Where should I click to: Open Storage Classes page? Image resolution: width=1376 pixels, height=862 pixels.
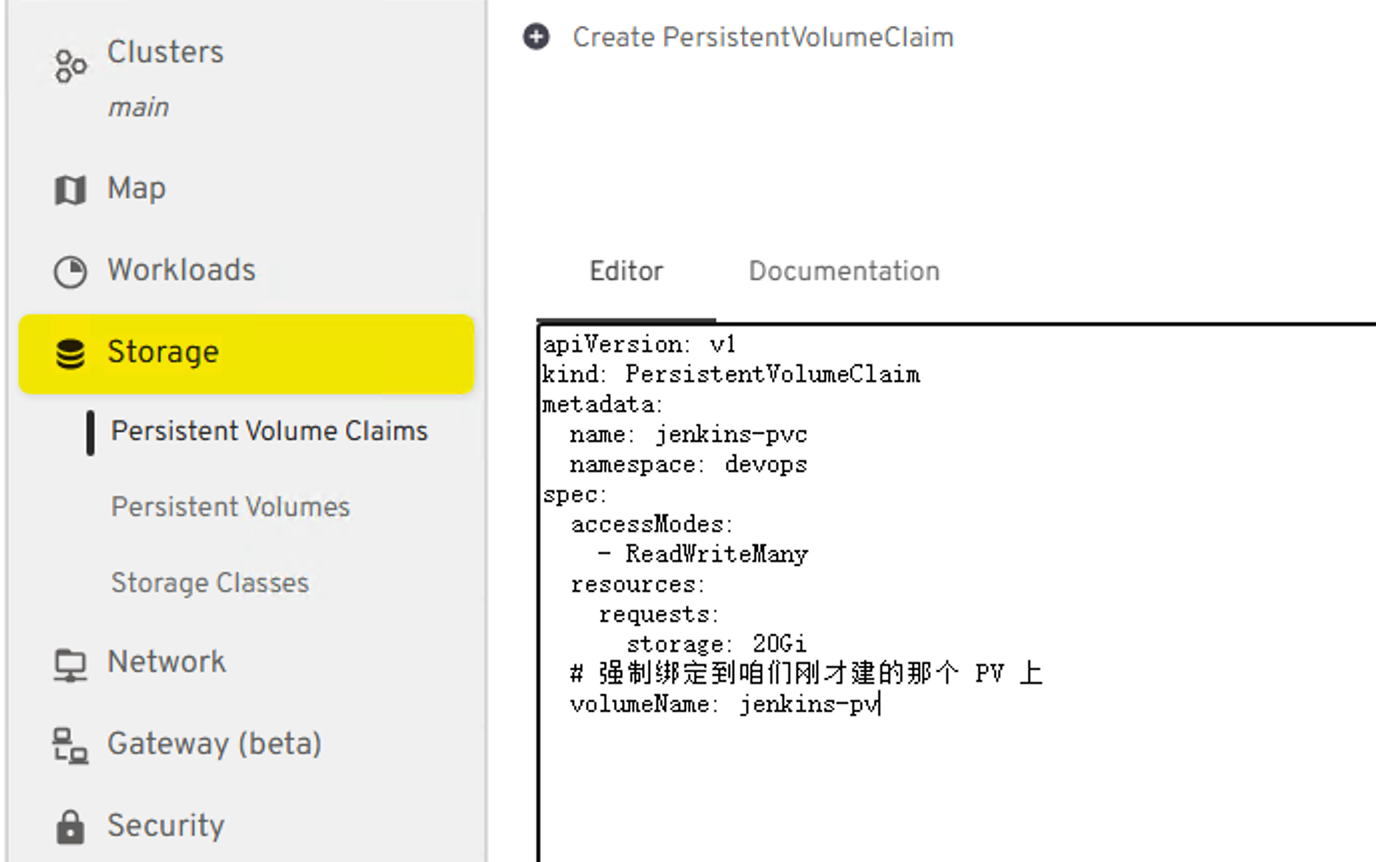210,583
